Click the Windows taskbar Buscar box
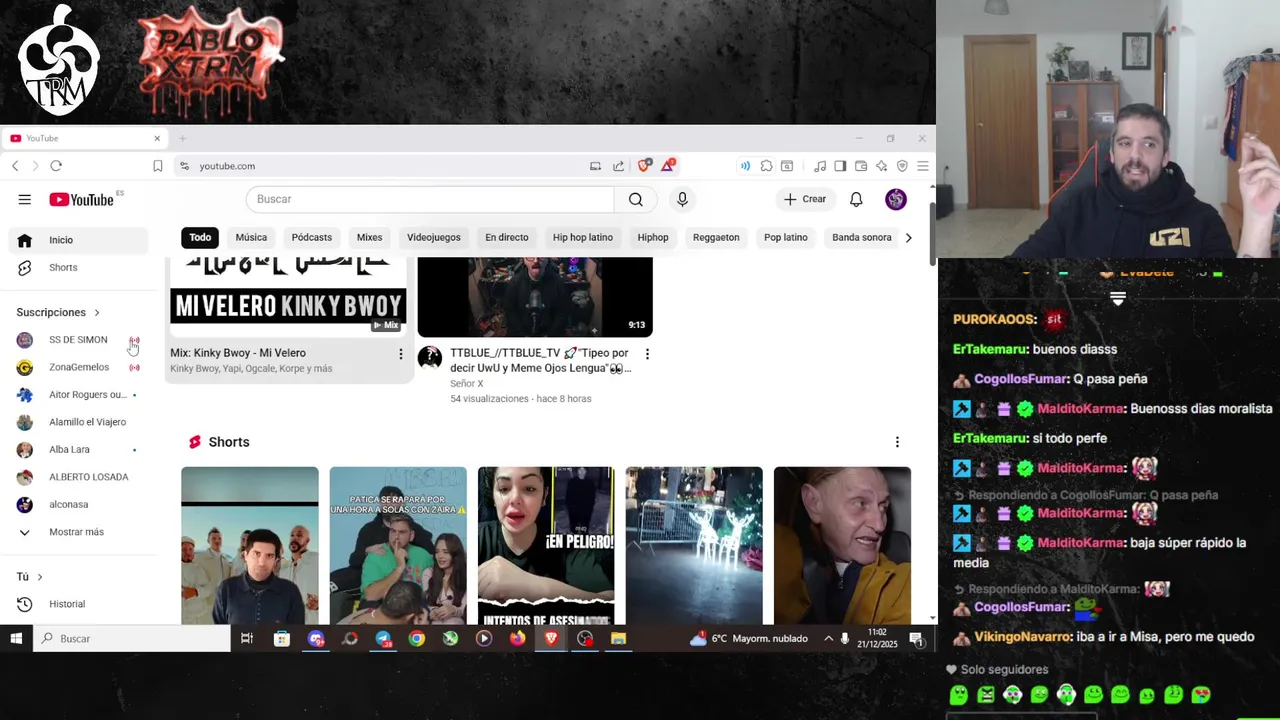The width and height of the screenshot is (1280, 720). pyautogui.click(x=132, y=638)
